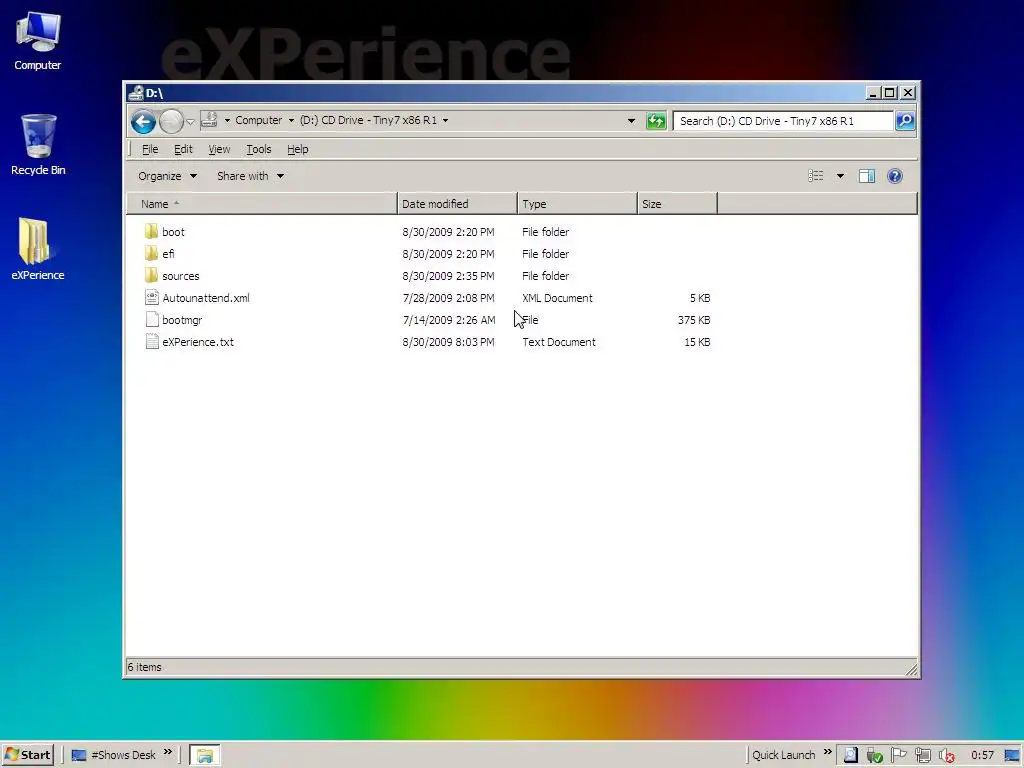Go back with the Back arrow button
This screenshot has height=768, width=1024.
coord(143,121)
